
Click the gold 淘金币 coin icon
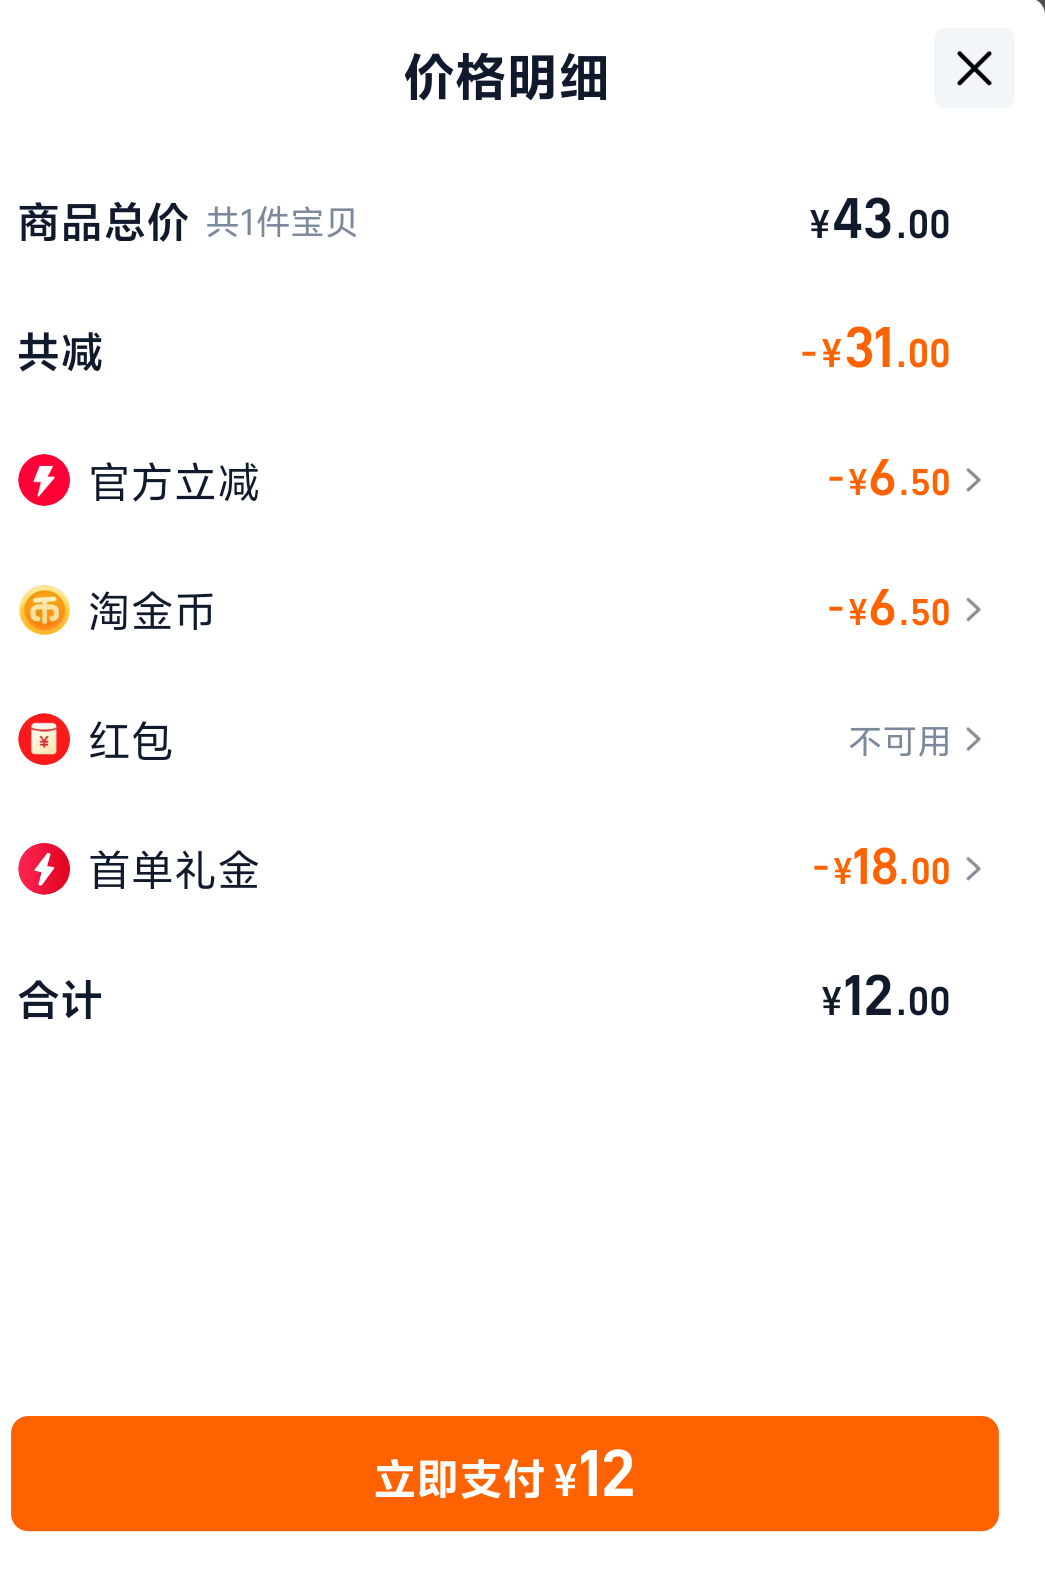[44, 610]
